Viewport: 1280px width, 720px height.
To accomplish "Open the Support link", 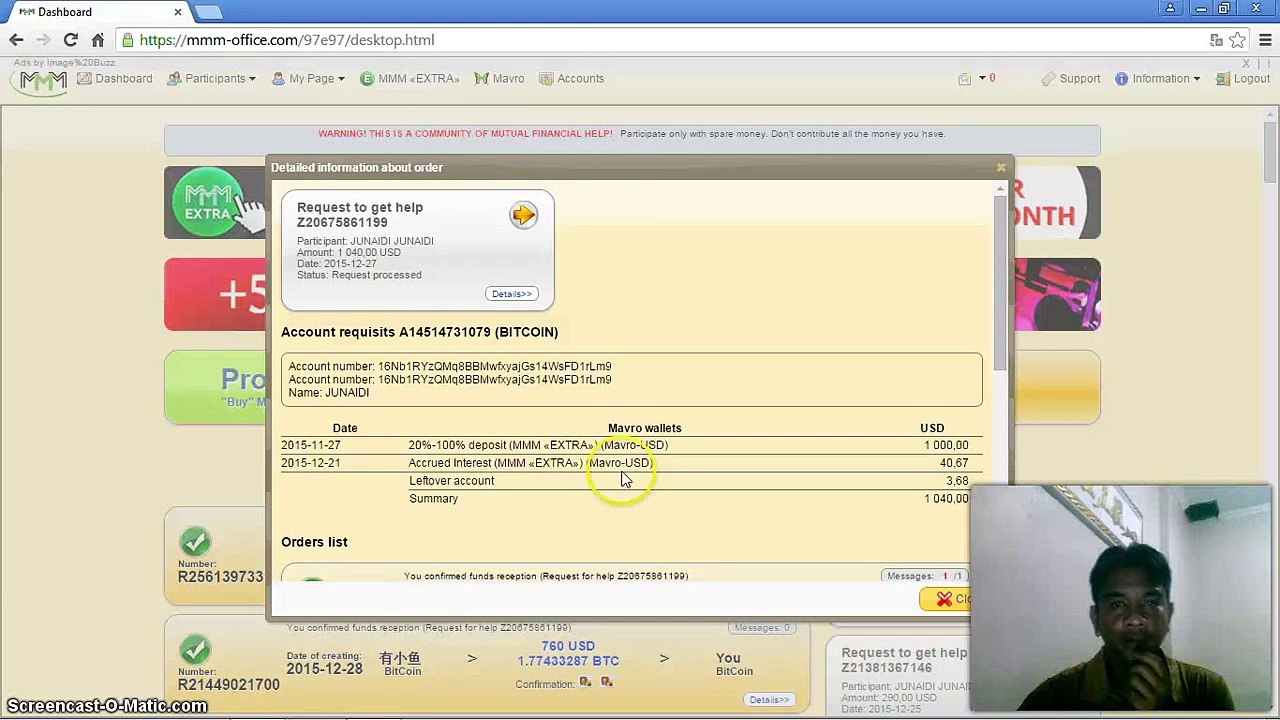I will [x=1071, y=79].
